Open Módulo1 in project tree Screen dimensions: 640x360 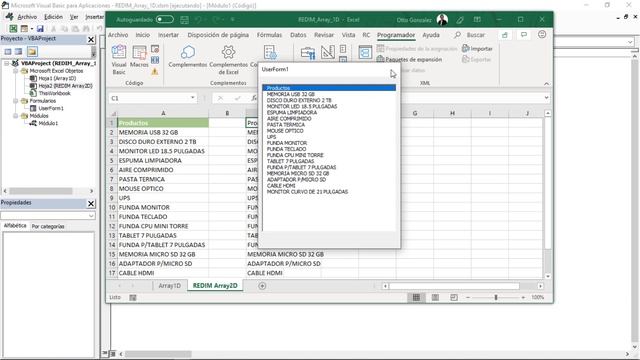click(48, 123)
